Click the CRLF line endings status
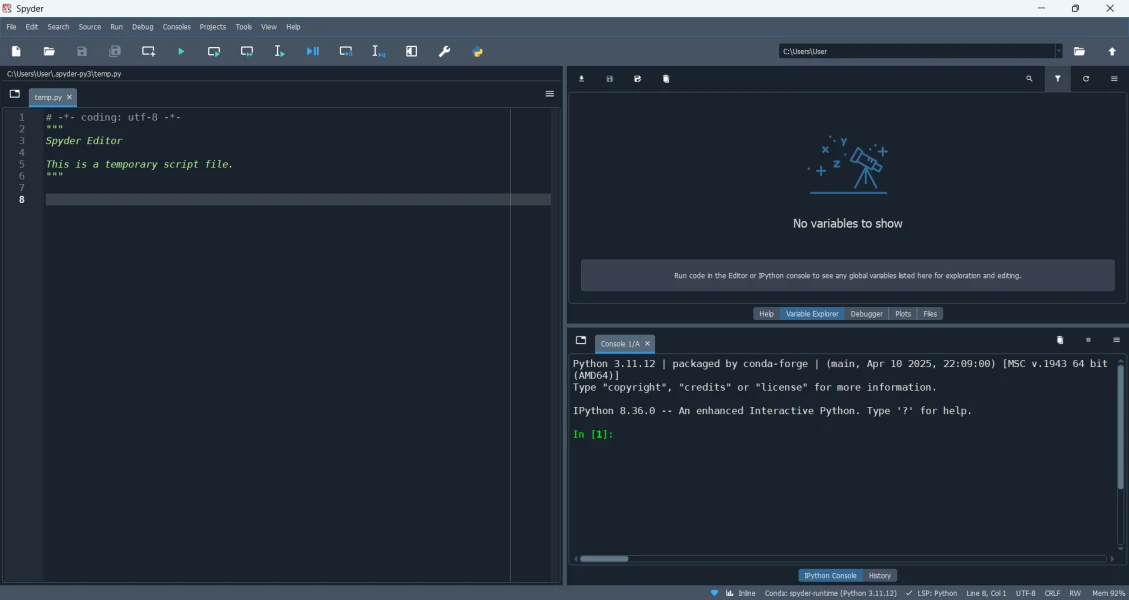Image resolution: width=1129 pixels, height=600 pixels. tap(1052, 594)
